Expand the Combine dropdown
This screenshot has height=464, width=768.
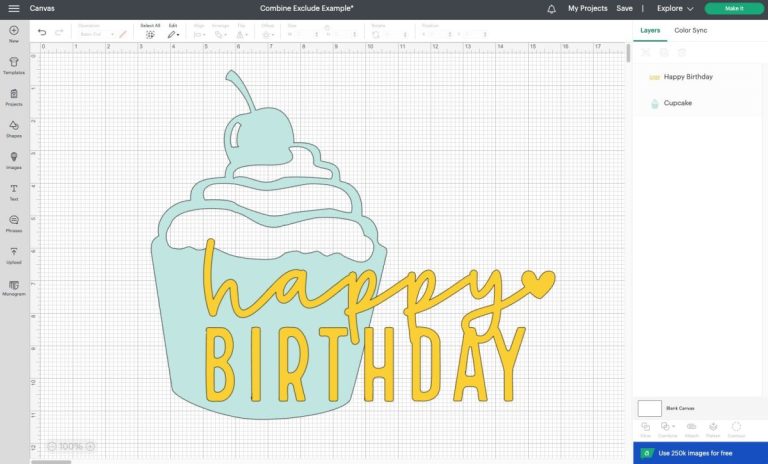point(667,428)
